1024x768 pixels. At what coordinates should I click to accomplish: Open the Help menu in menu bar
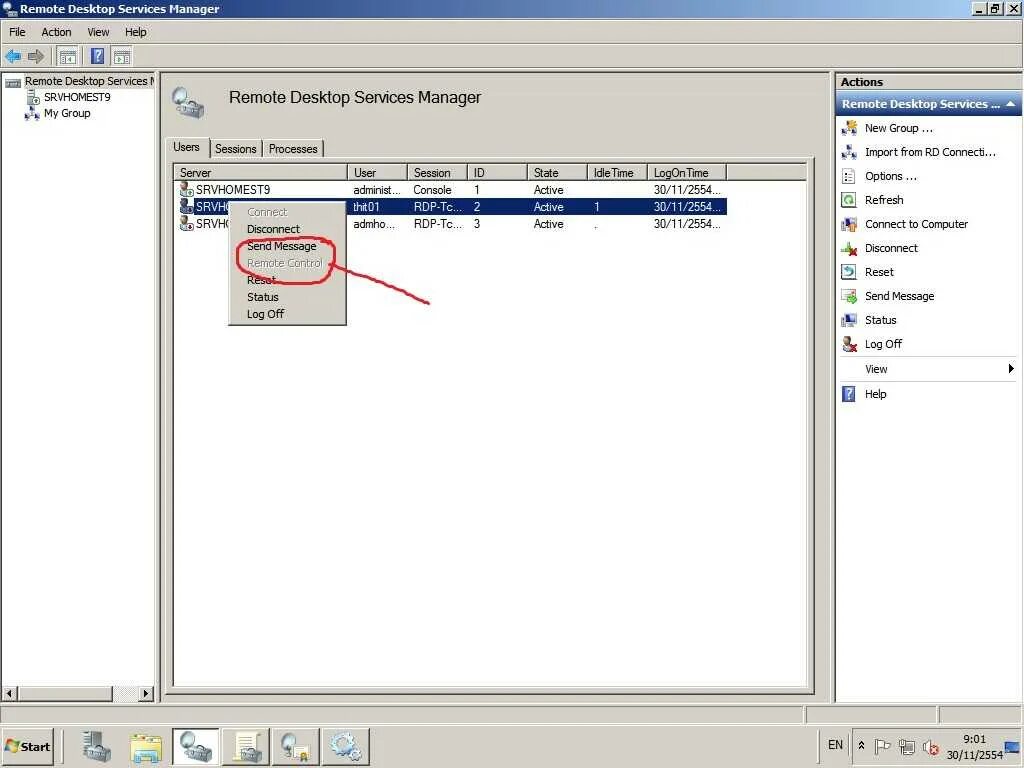(x=136, y=32)
